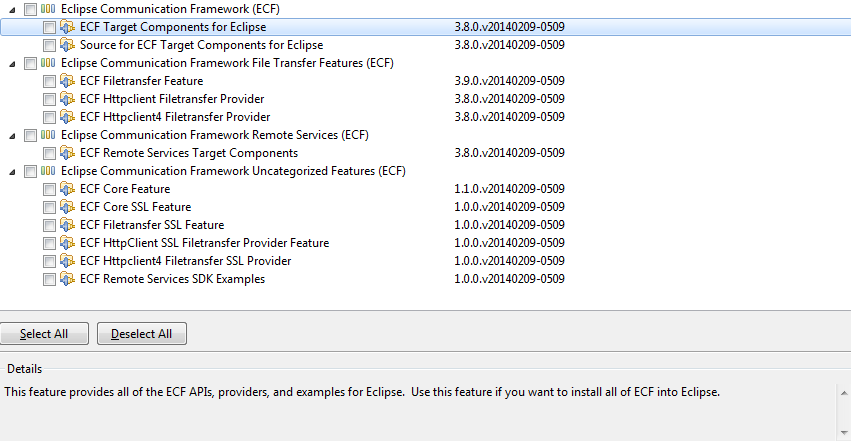Collapse the Remote Services (ECF) category
The height and width of the screenshot is (441, 851).
pos(12,136)
